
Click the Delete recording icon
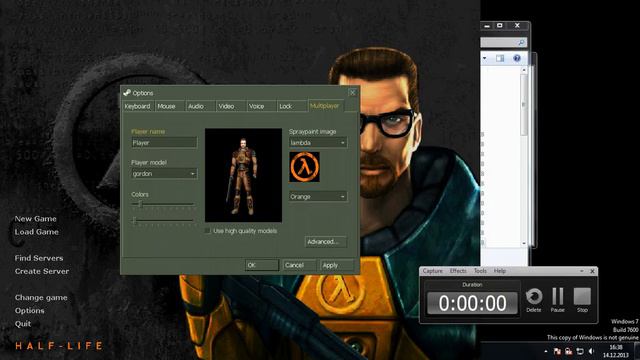click(x=533, y=297)
